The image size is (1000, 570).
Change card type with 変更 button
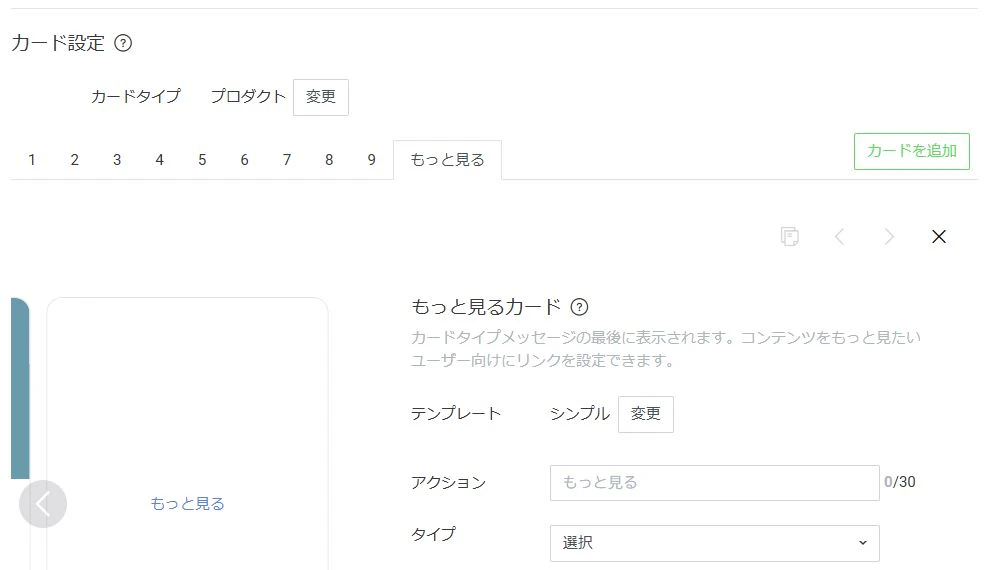point(321,97)
